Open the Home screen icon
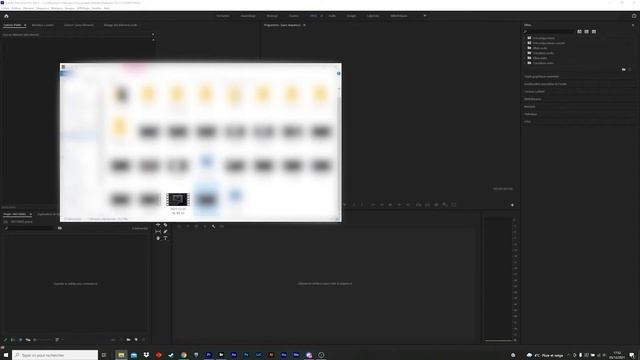Image resolution: width=640 pixels, height=360 pixels. point(6,16)
